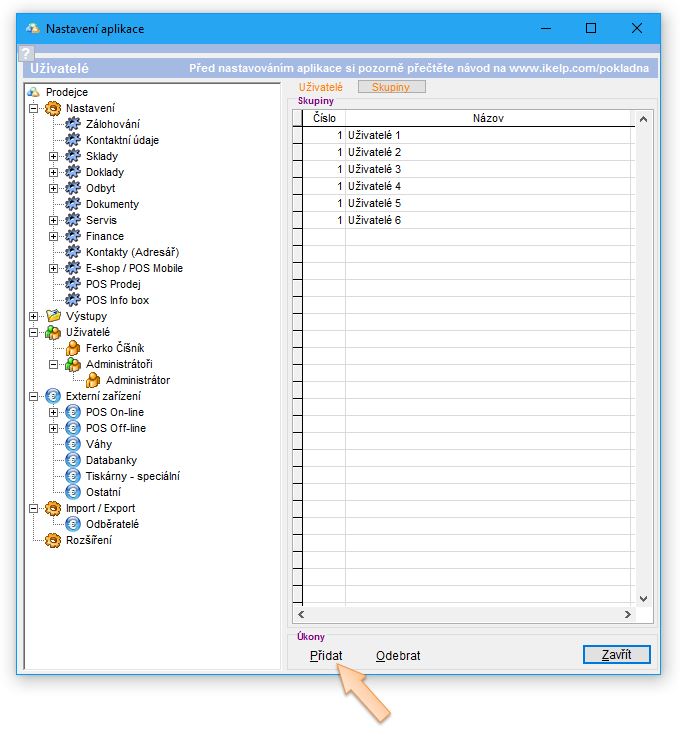Screen dimensions: 680x740
Task: Expand the Finance settings node
Action: 54,236
